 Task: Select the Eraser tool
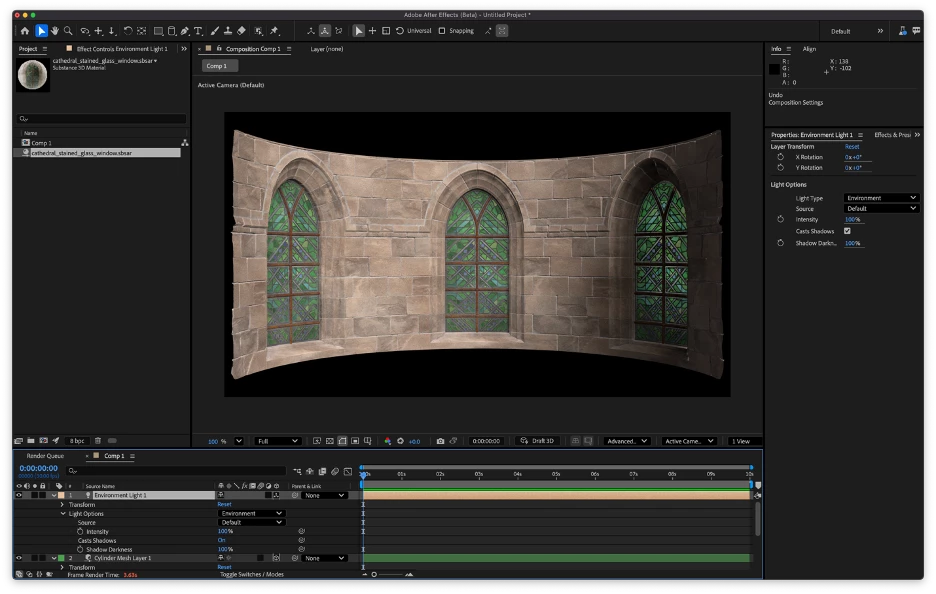pyautogui.click(x=242, y=31)
